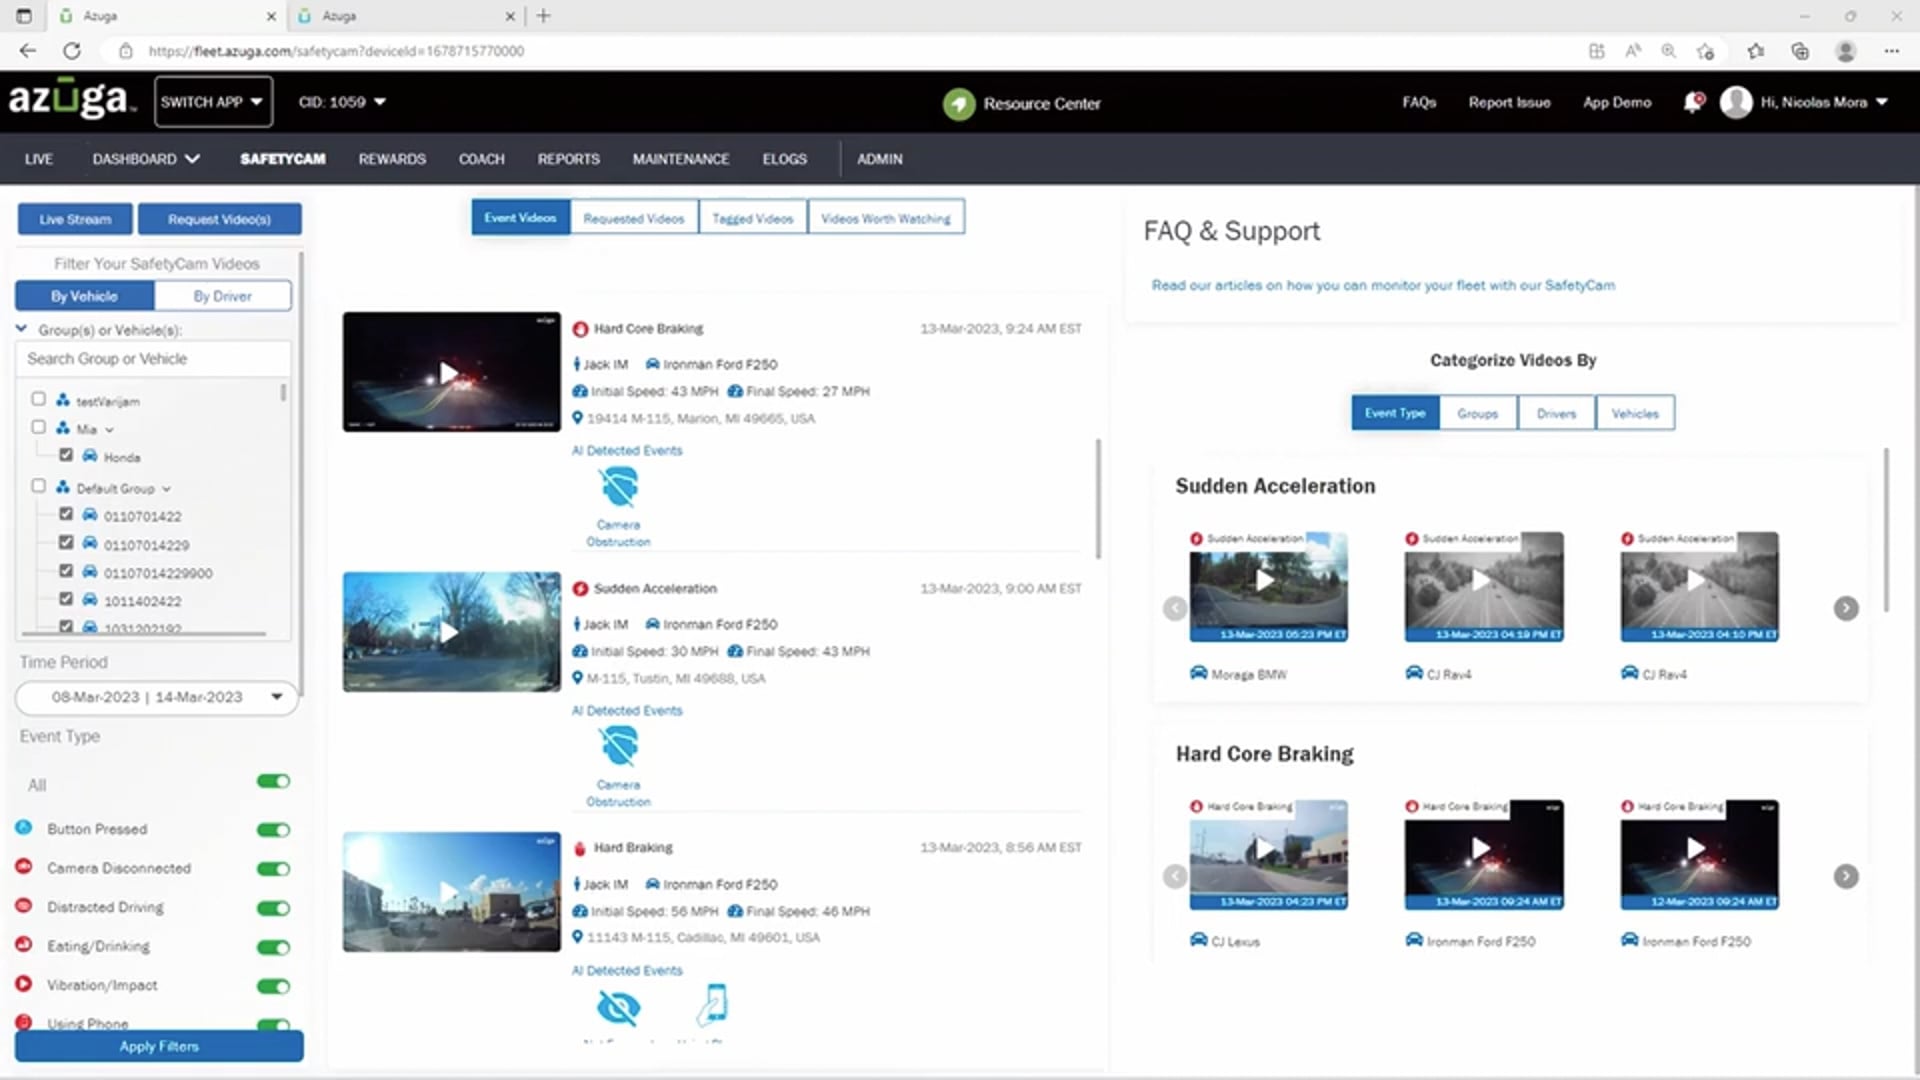Play the Sudden Acceleration event video thumbnail
The width and height of the screenshot is (1920, 1080).
[451, 632]
